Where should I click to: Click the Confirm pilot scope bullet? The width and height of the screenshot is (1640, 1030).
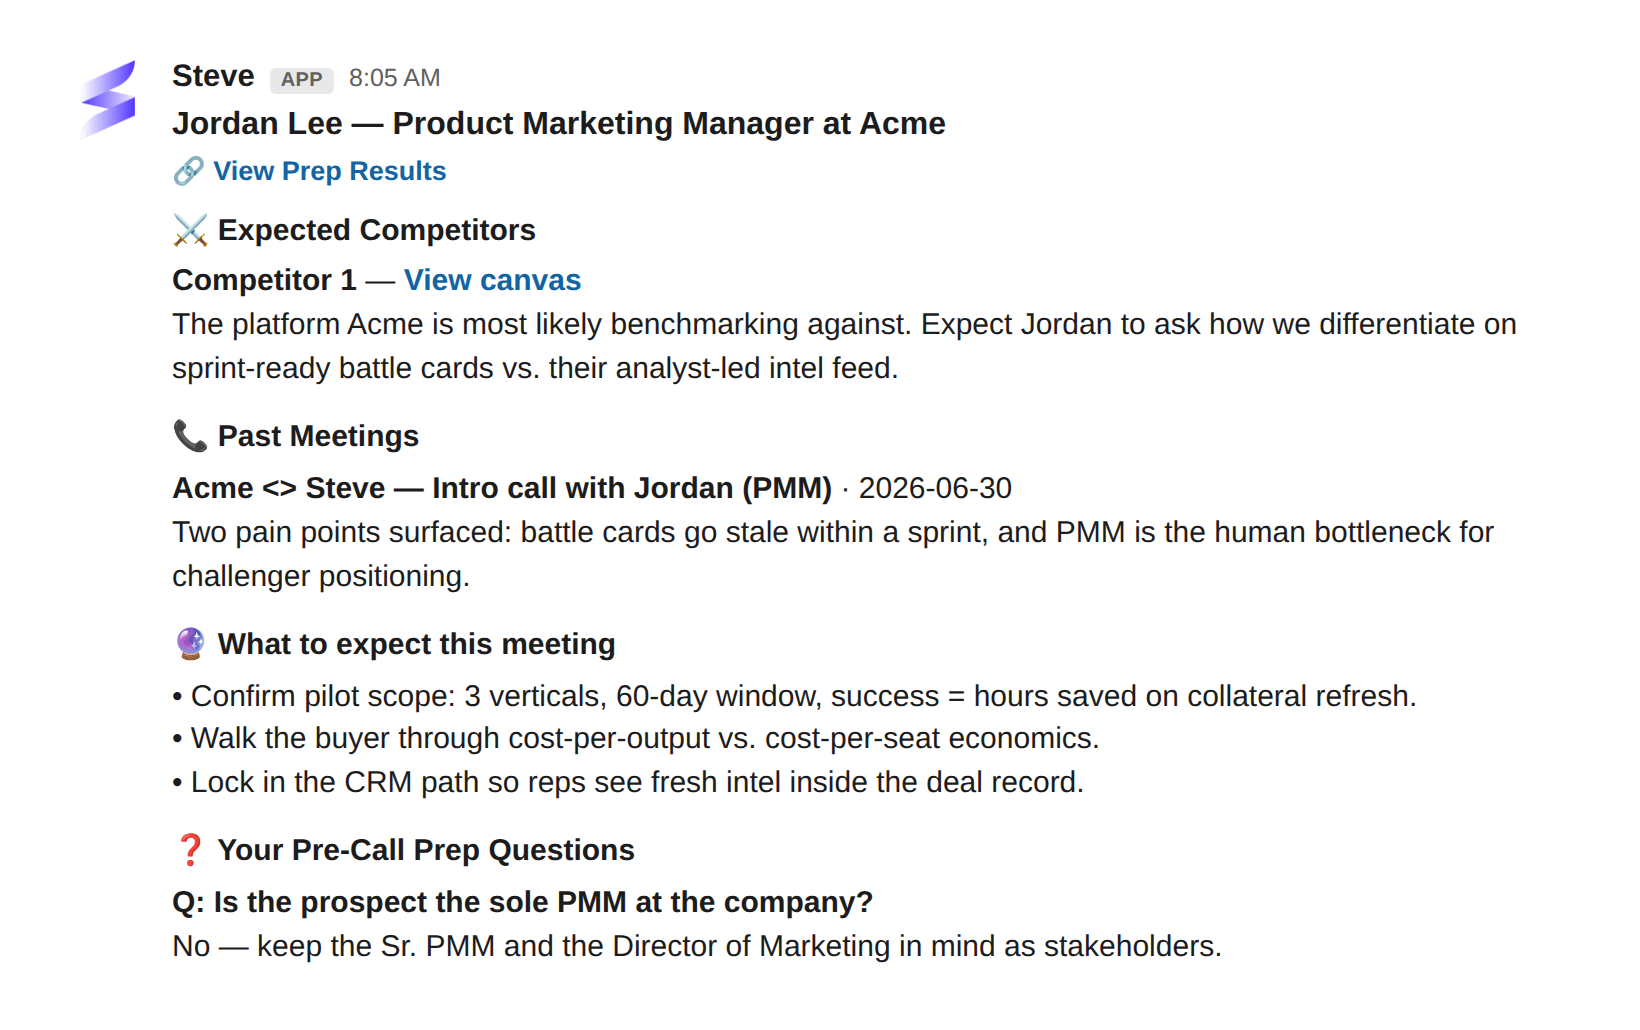coord(794,696)
